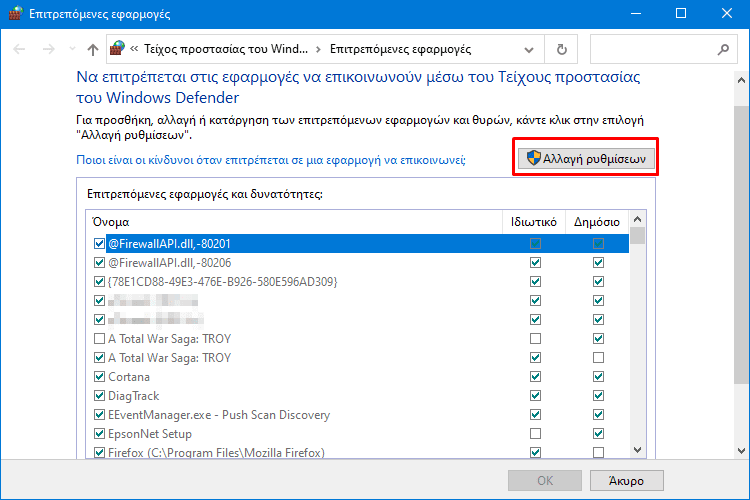Select the EpsonNet Setup entry
The height and width of the screenshot is (500, 750).
coord(358,433)
